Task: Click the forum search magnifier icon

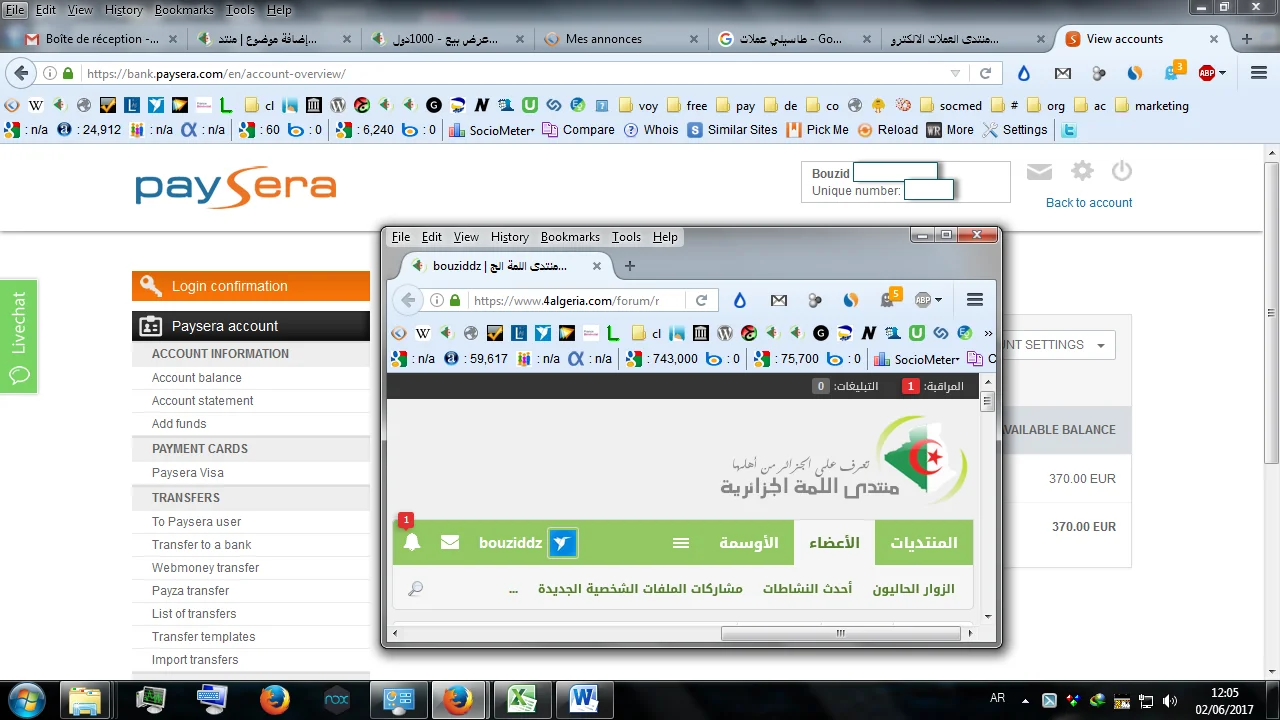Action: click(x=416, y=589)
